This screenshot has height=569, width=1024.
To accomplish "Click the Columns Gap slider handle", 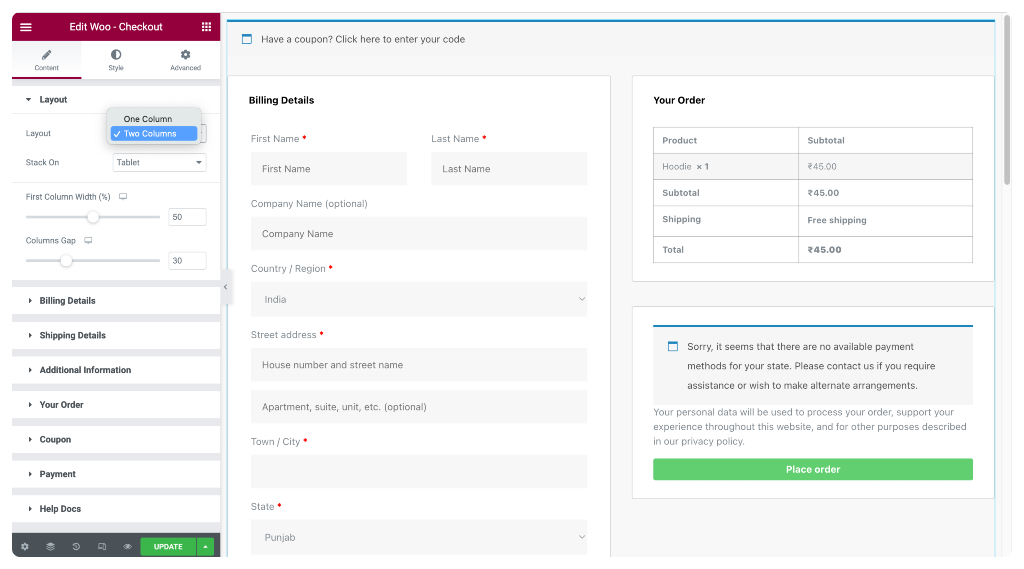I will pos(66,261).
